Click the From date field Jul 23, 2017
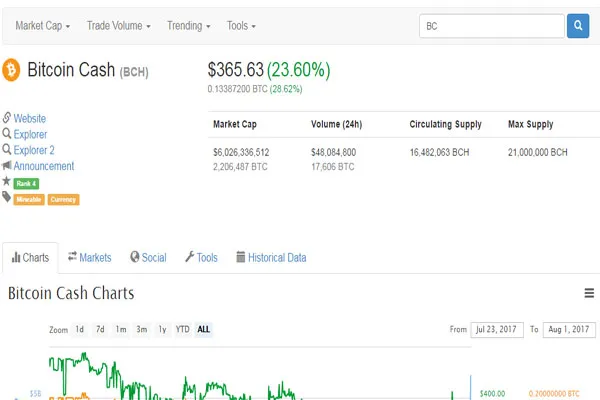The height and width of the screenshot is (400, 600). click(497, 330)
